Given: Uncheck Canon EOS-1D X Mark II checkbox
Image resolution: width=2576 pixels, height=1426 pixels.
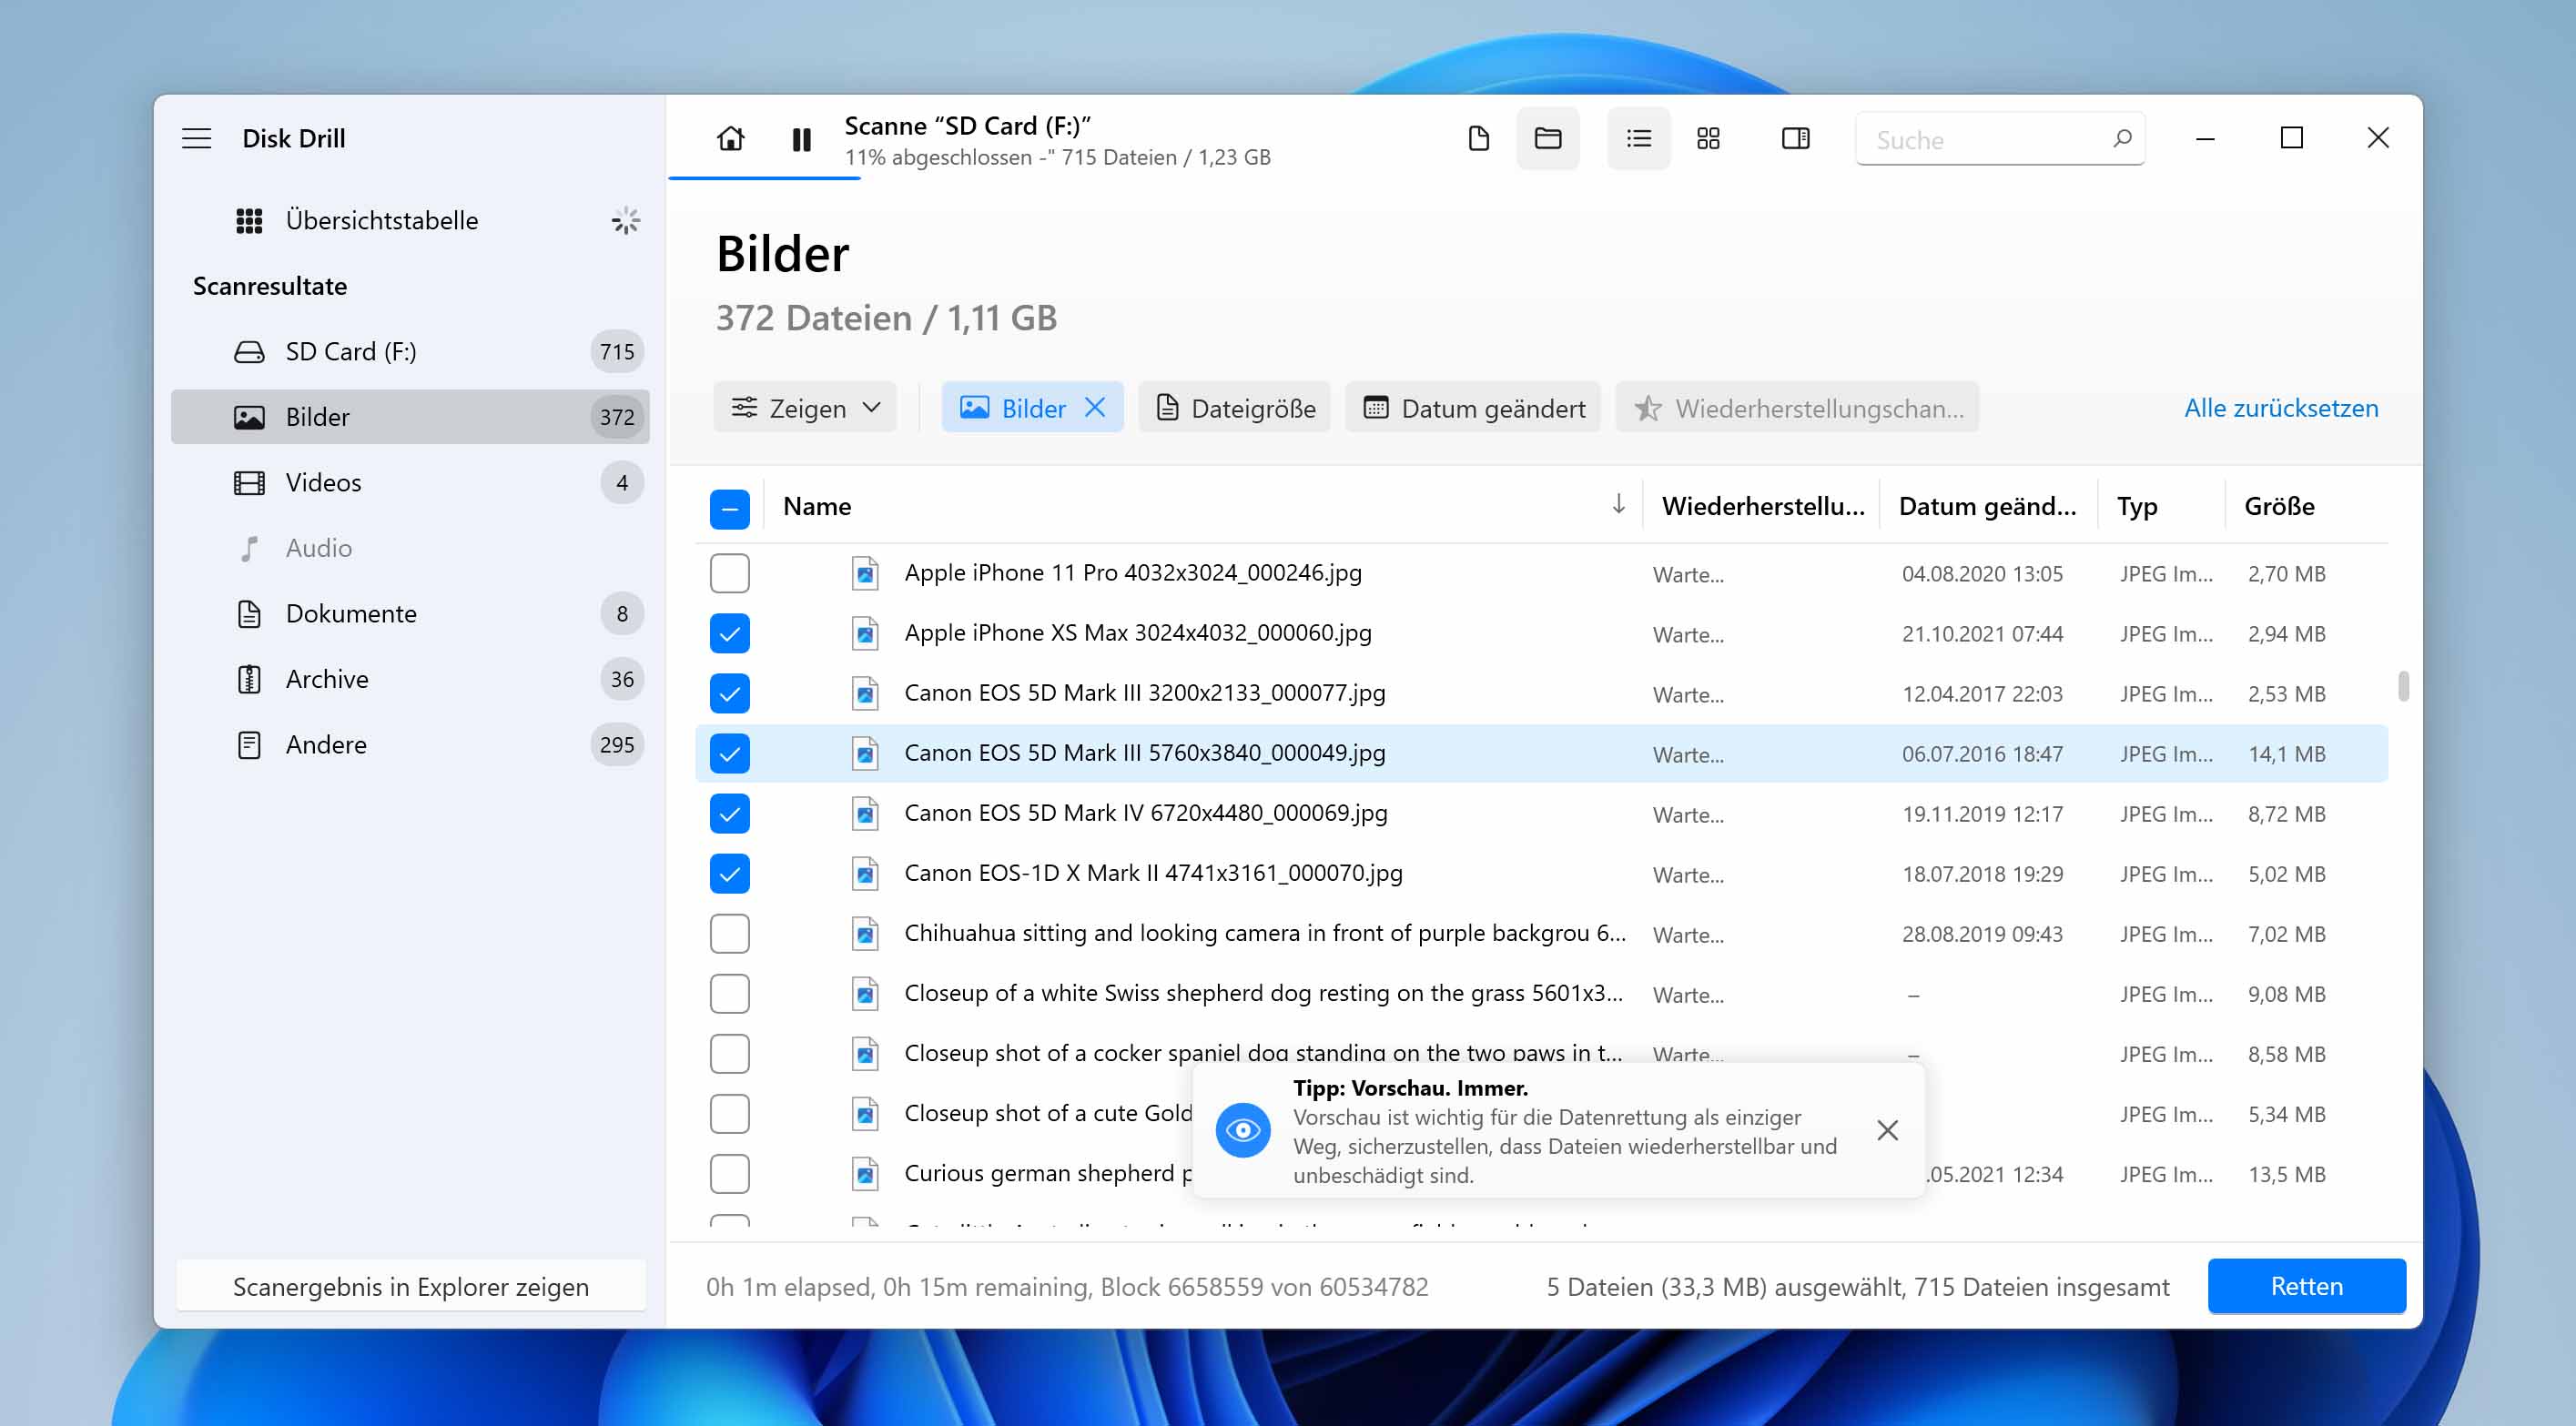Looking at the screenshot, I should click(x=729, y=873).
